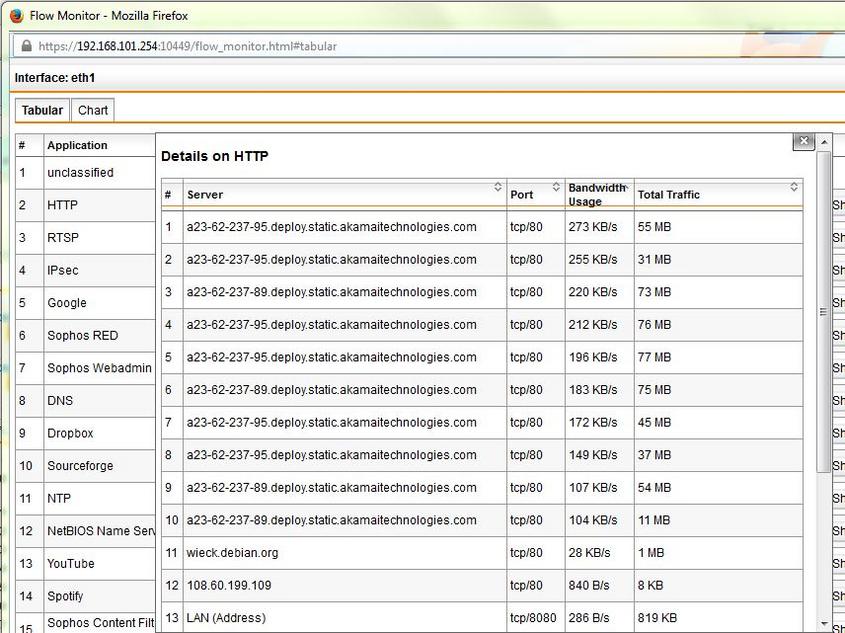Click the 11 MB total traffic value
The height and width of the screenshot is (633, 845).
[654, 520]
